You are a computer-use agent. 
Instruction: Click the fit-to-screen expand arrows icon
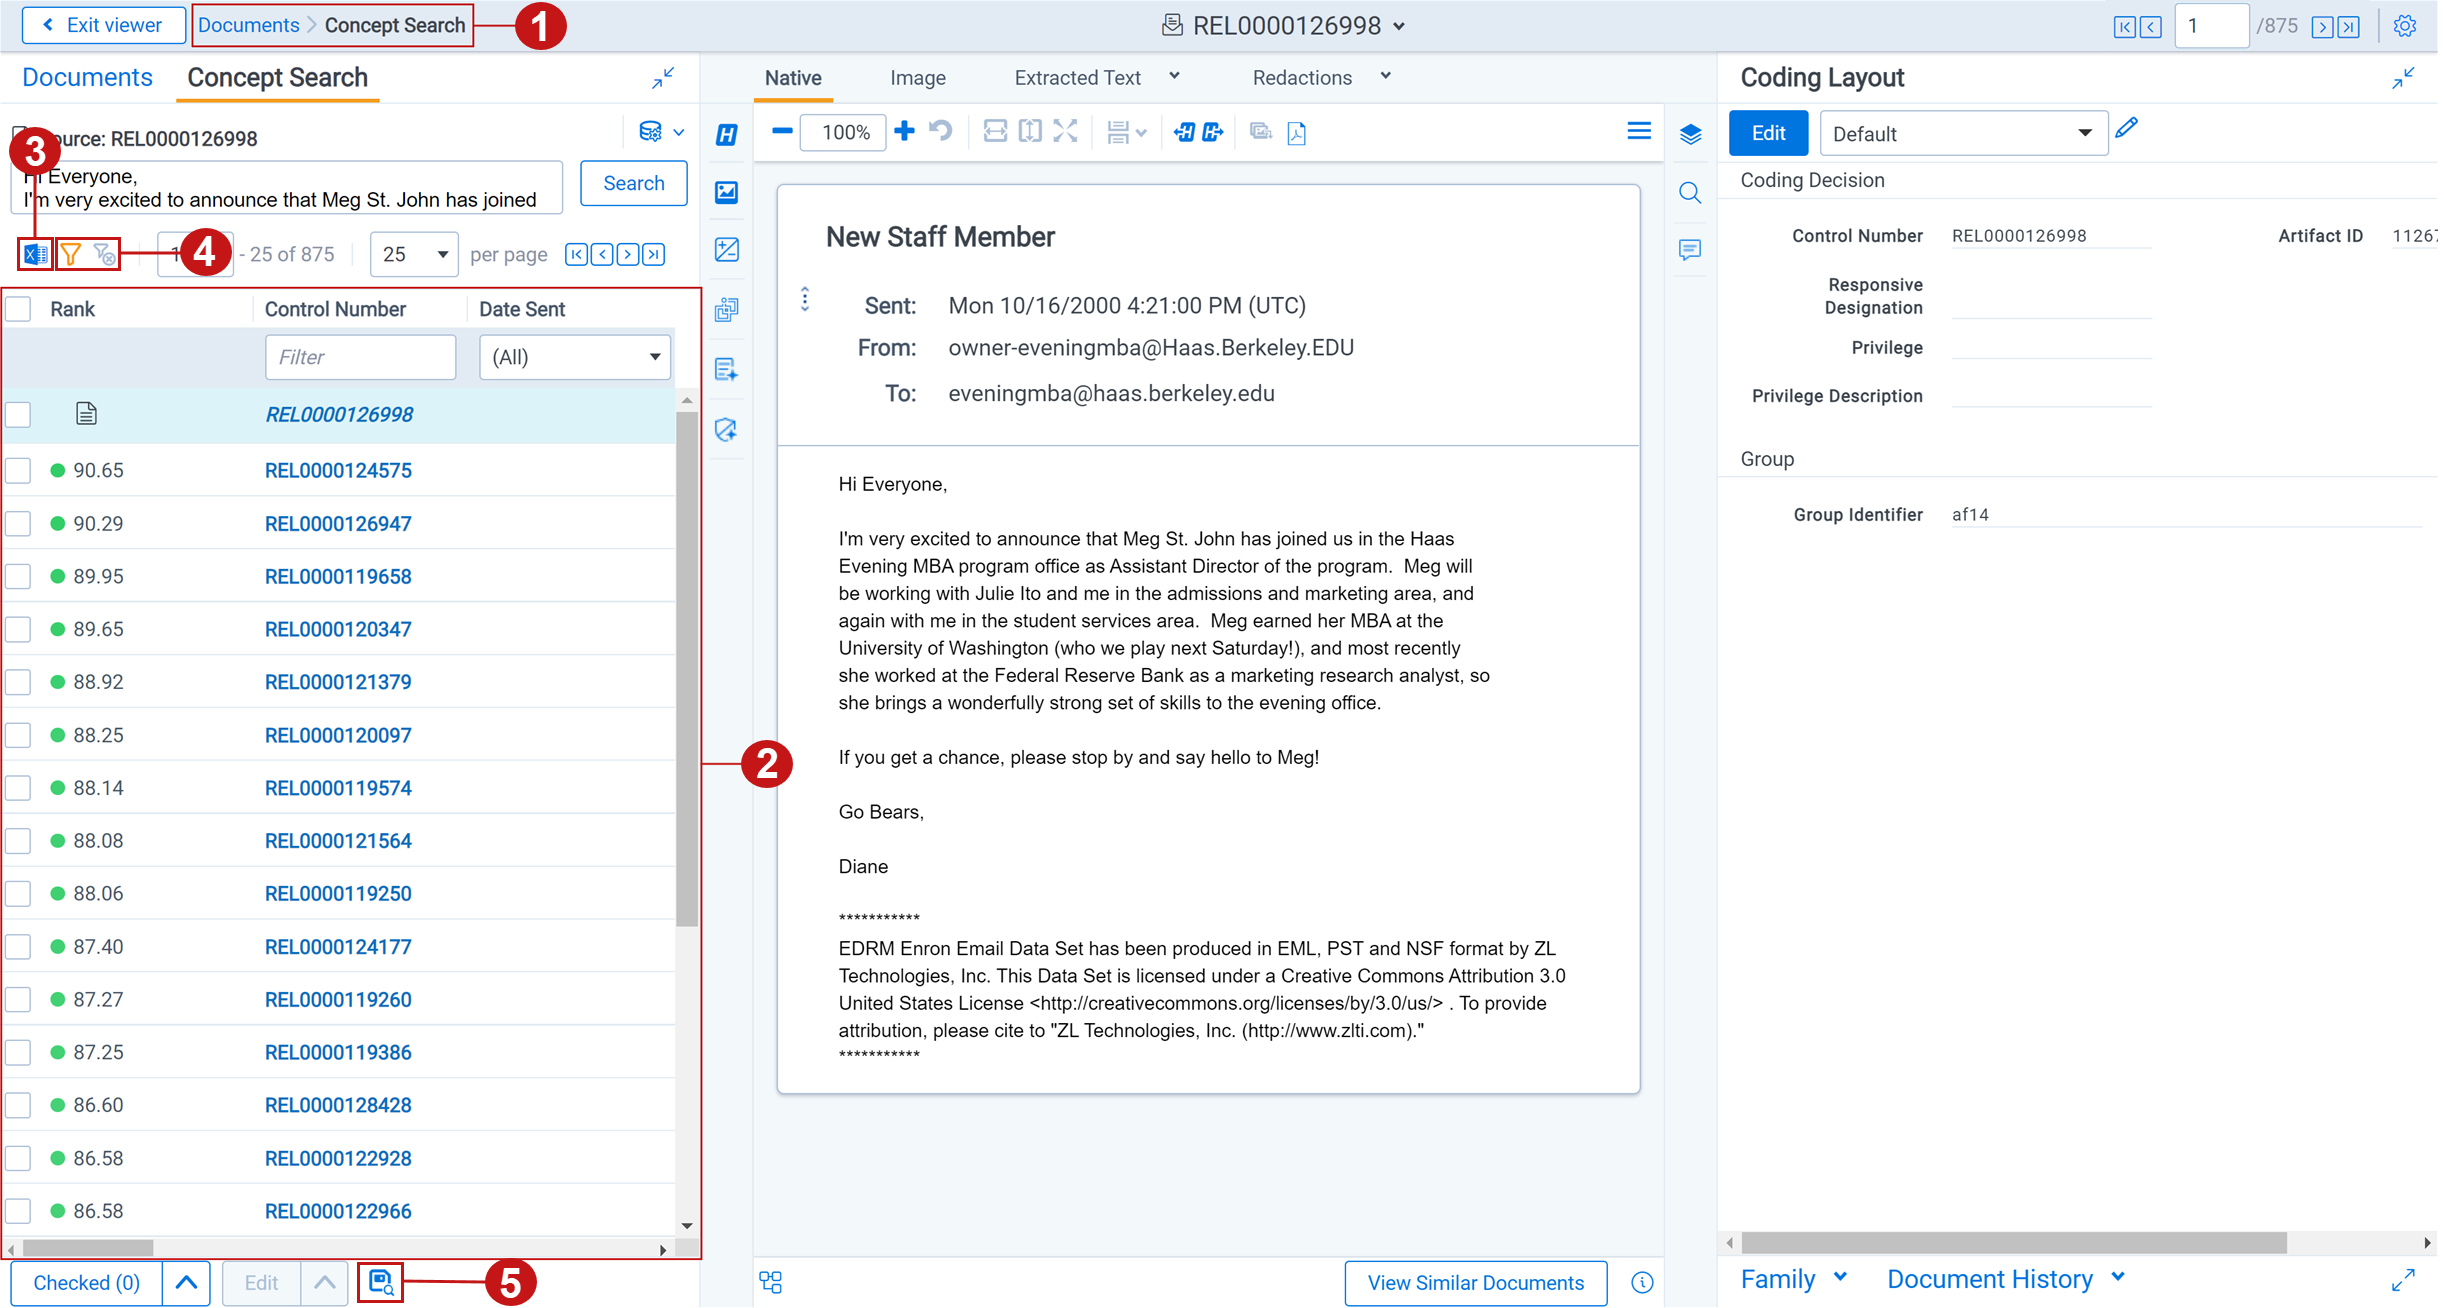1066,132
